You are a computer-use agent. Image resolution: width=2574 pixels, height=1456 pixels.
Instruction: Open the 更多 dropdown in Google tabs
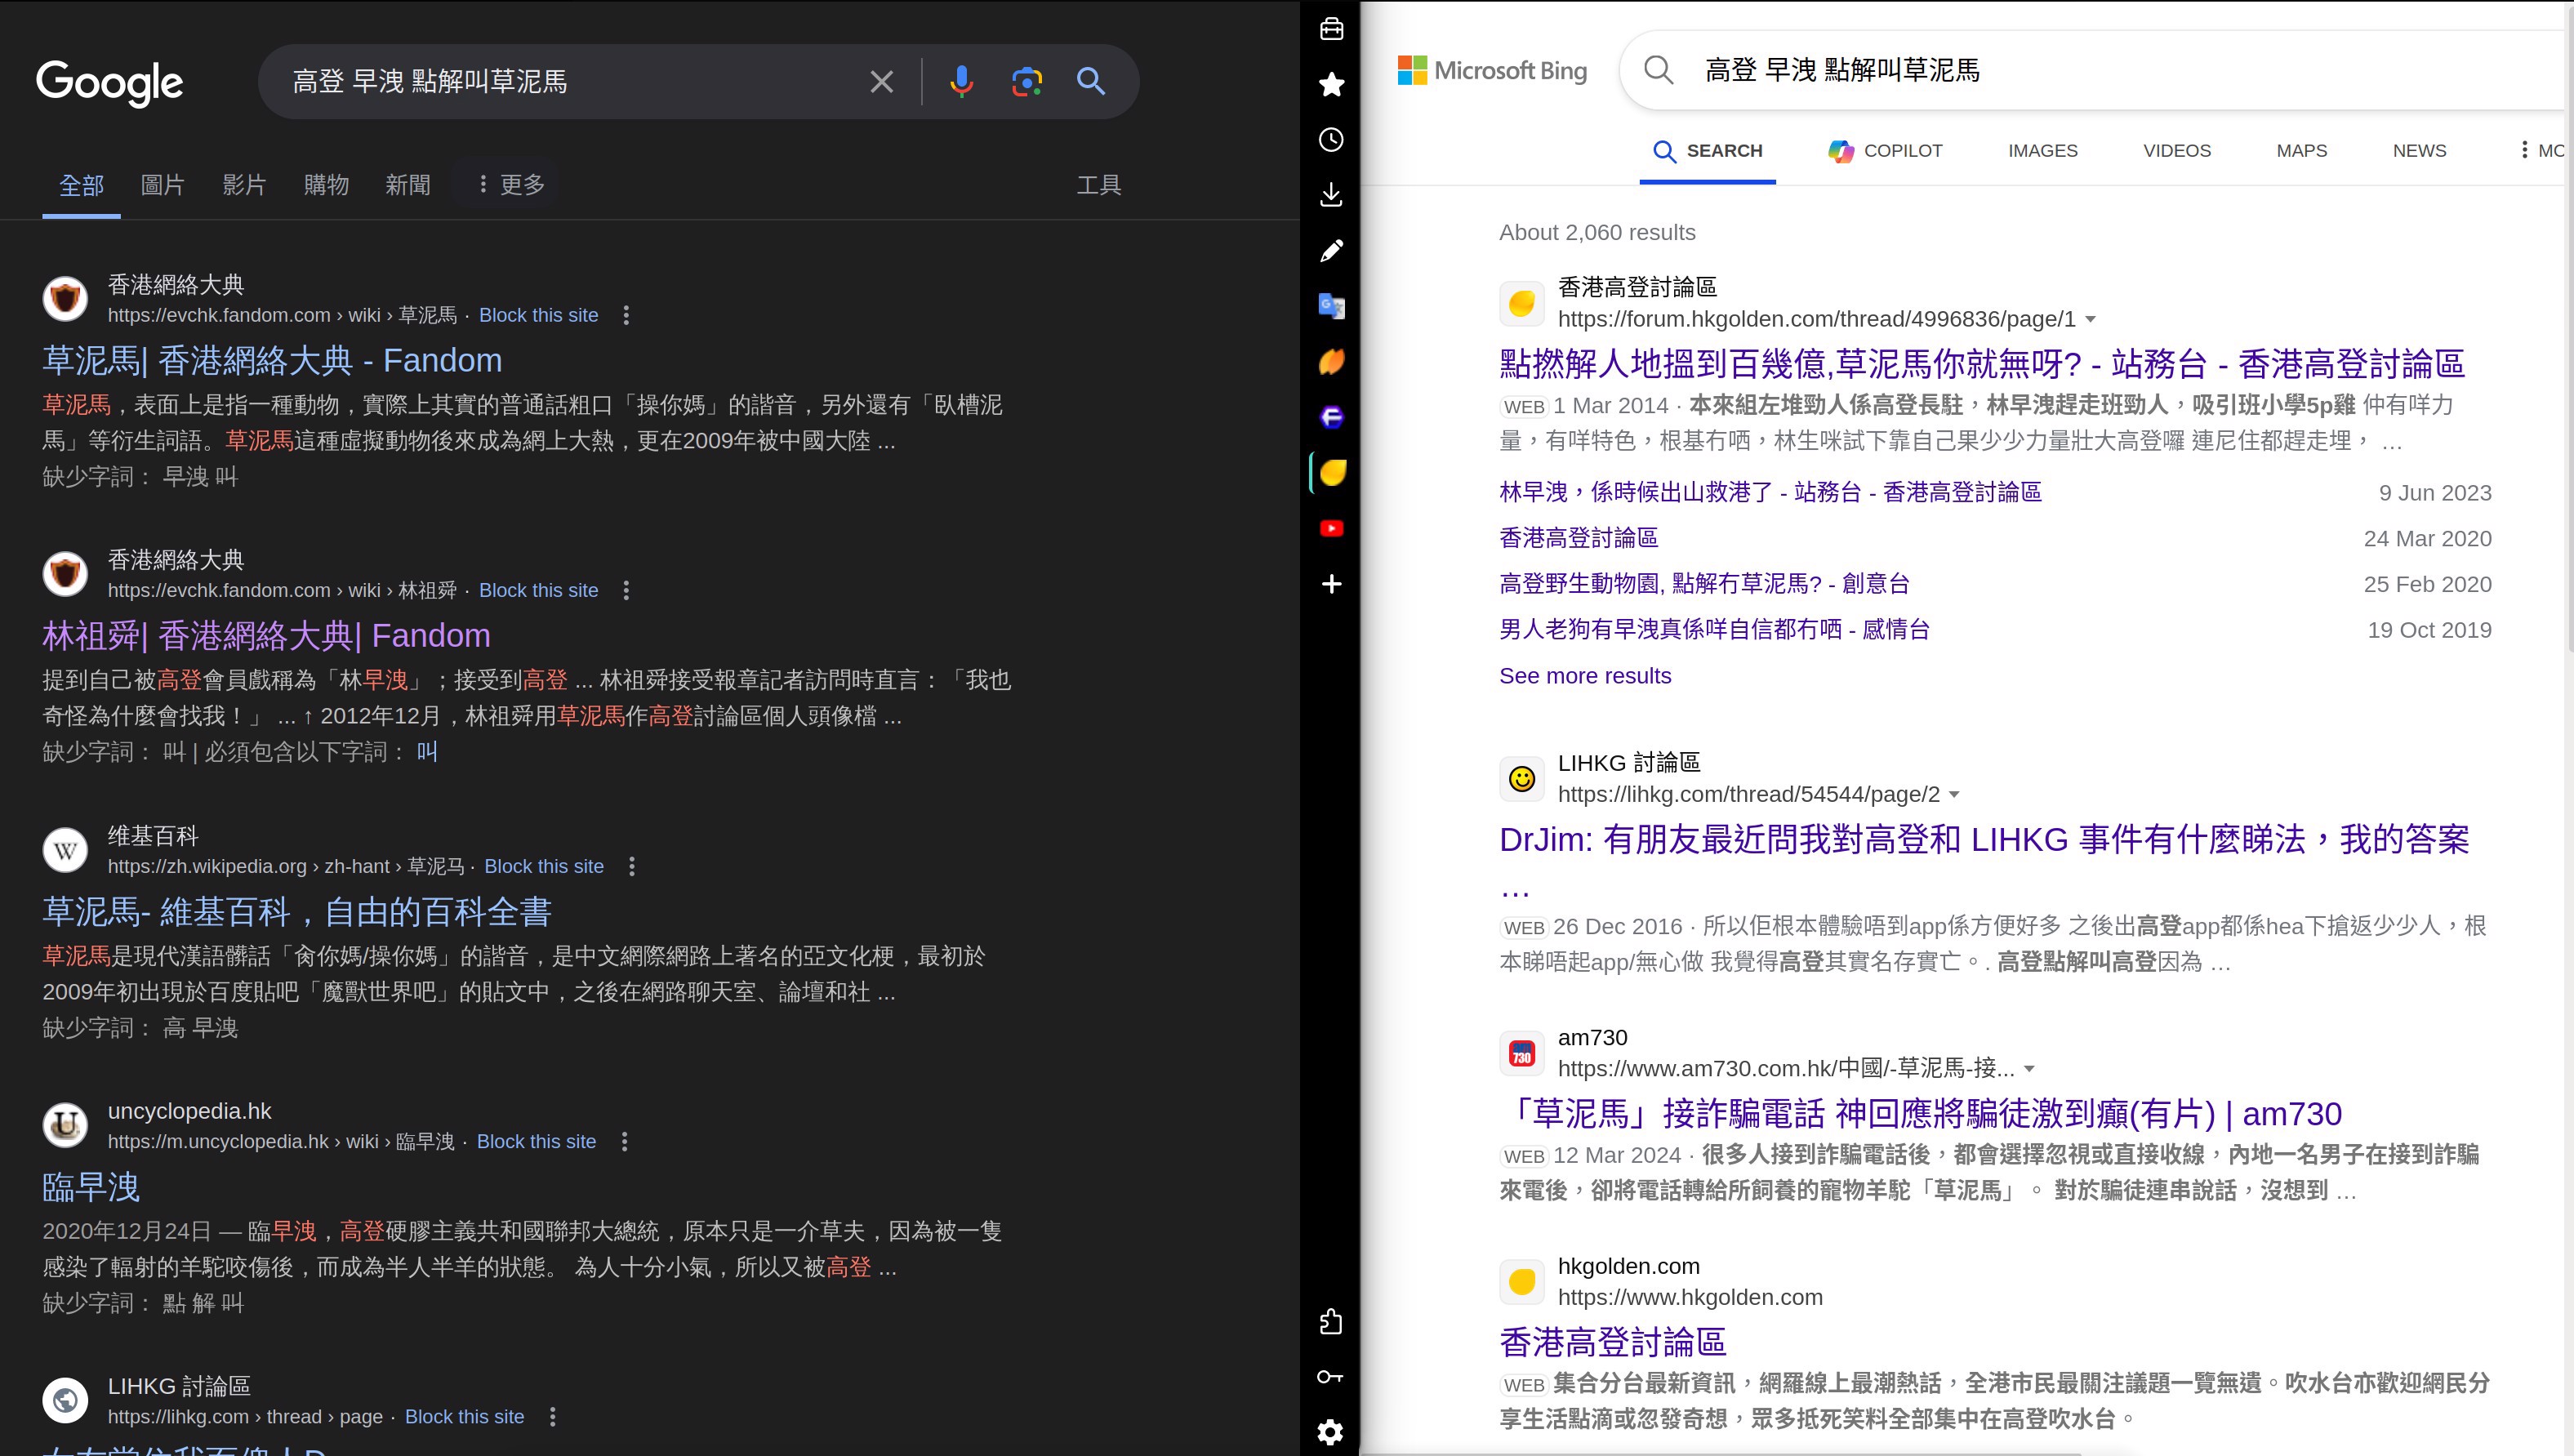tap(511, 185)
